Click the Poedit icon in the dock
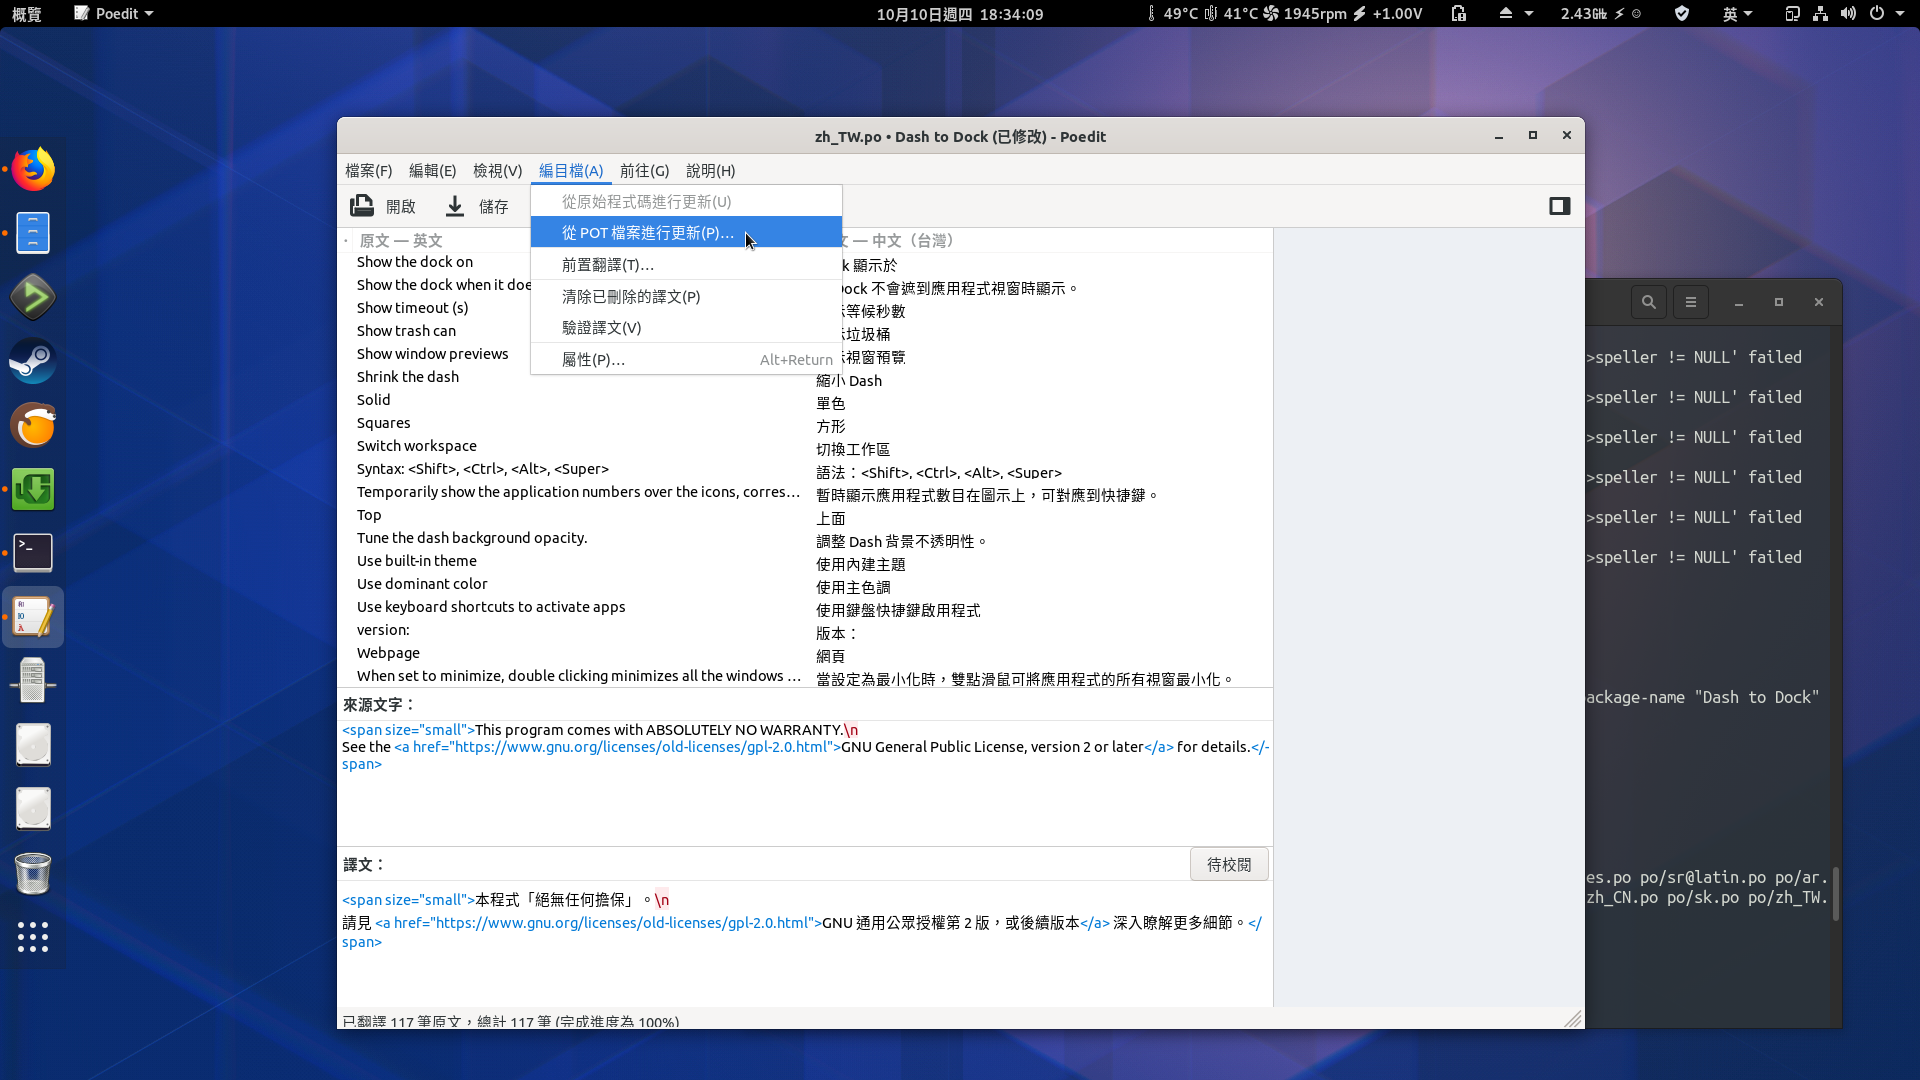 point(33,617)
